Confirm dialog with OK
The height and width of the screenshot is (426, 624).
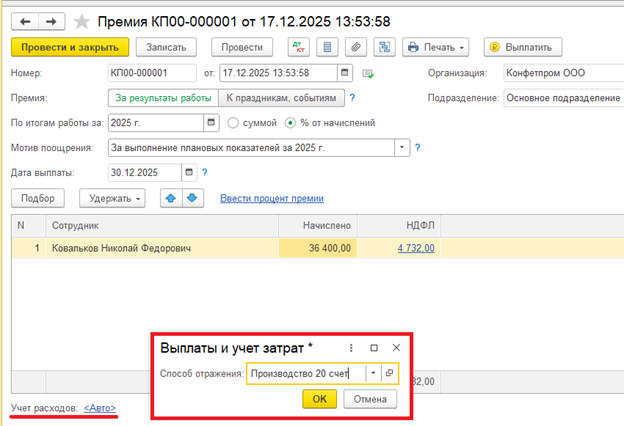(x=320, y=399)
